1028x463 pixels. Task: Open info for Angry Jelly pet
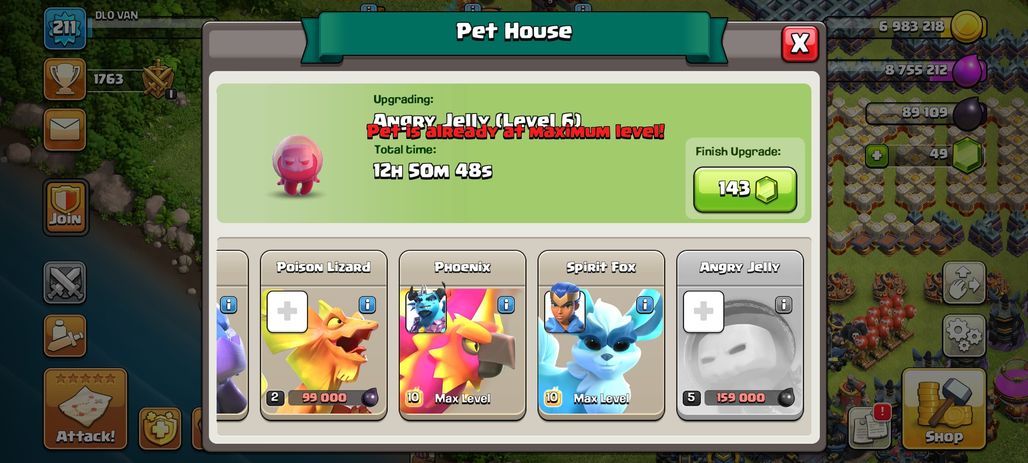click(x=783, y=304)
